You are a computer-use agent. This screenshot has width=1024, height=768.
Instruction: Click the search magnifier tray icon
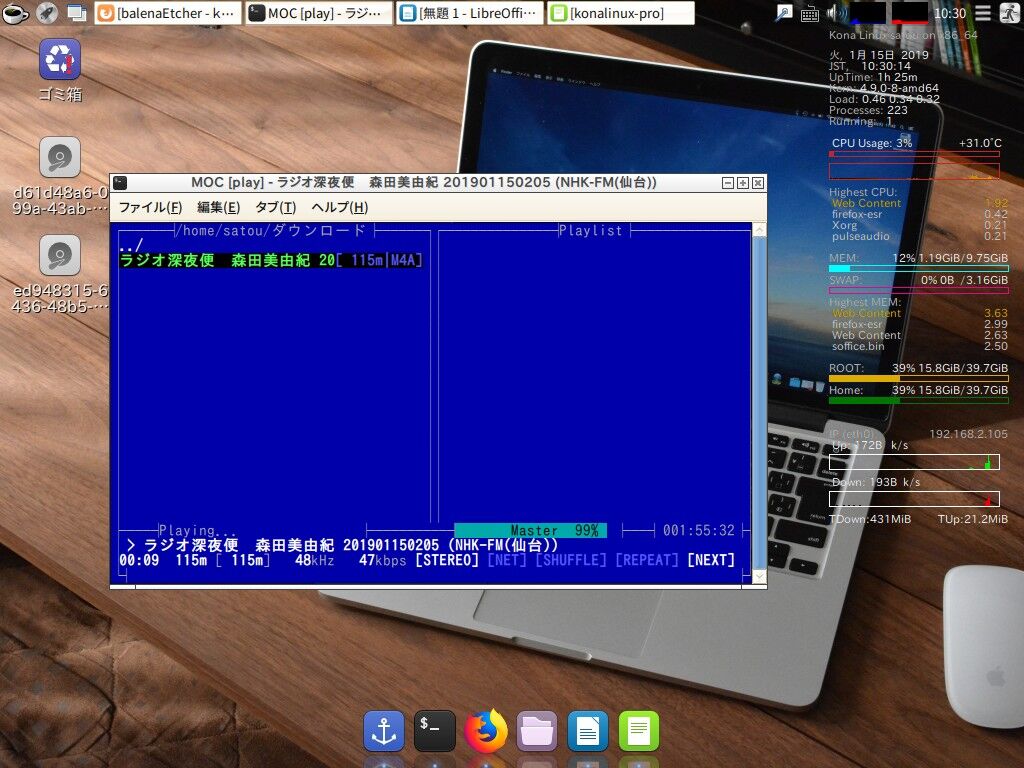point(784,12)
